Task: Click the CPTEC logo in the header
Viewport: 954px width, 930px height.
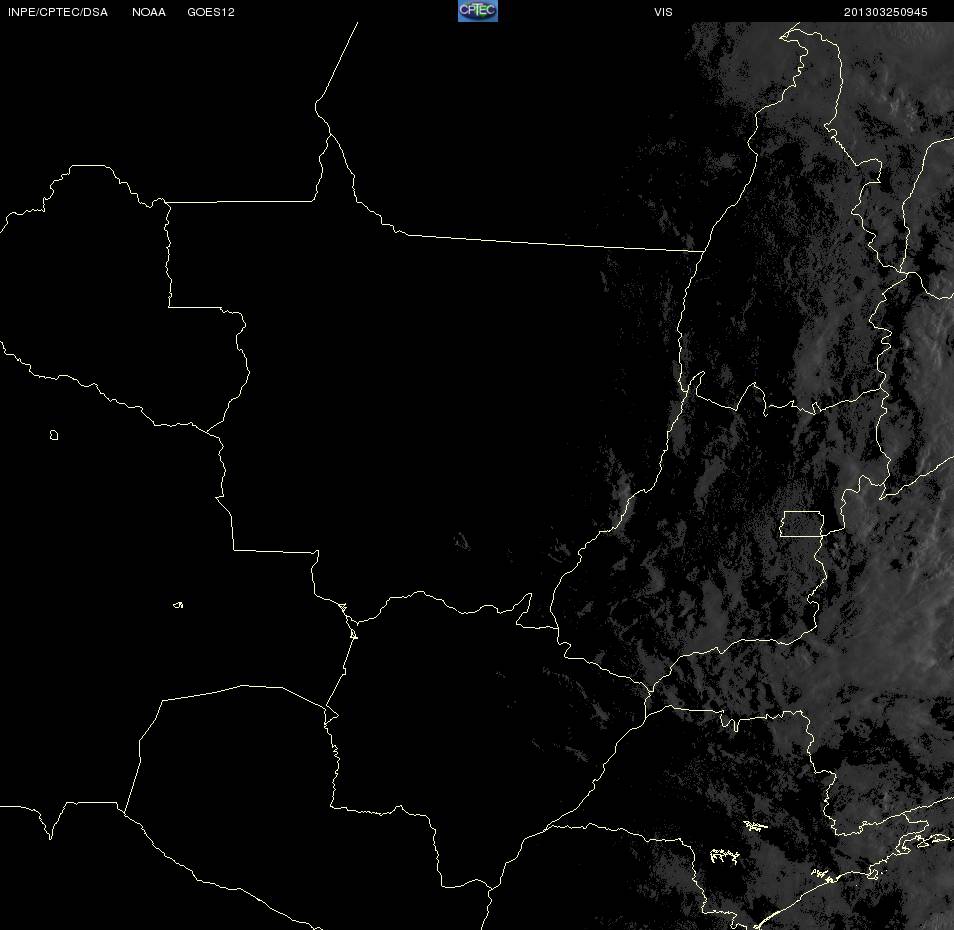Action: [x=478, y=11]
